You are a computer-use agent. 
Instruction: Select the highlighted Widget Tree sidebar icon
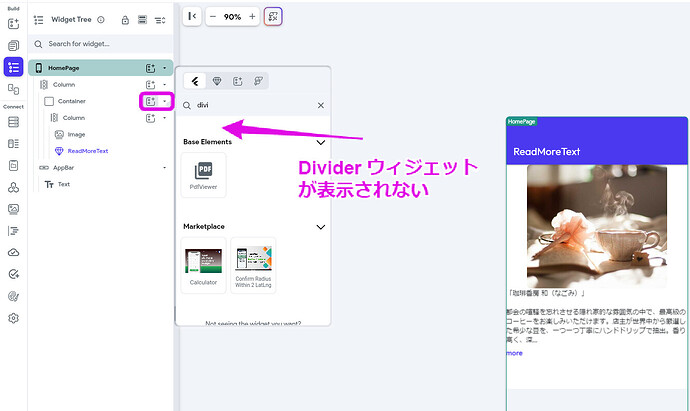13,67
